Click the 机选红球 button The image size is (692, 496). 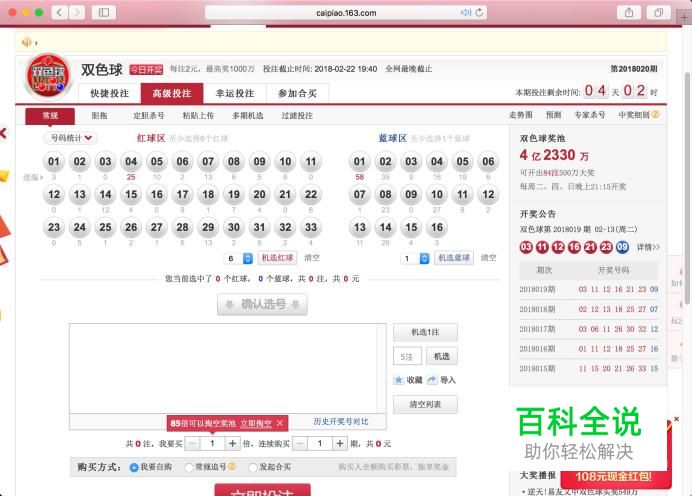coord(277,258)
